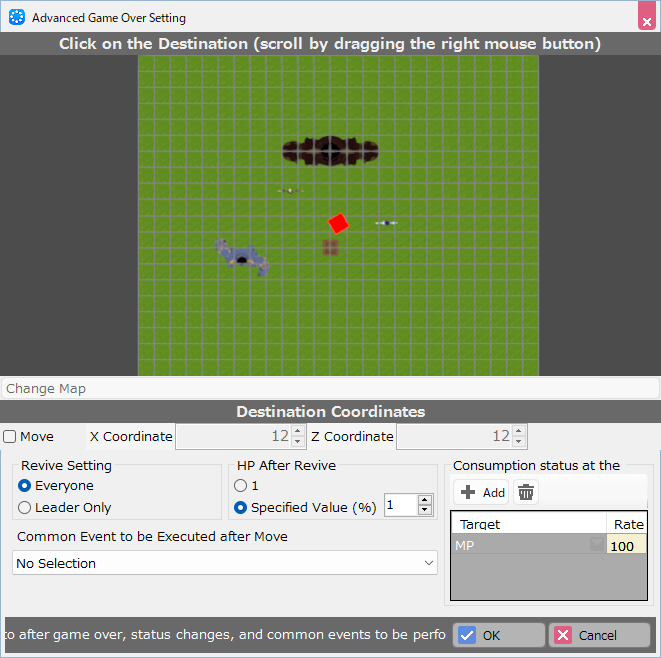The width and height of the screenshot is (661, 658).
Task: Add a new consumption status entry
Action: click(482, 492)
